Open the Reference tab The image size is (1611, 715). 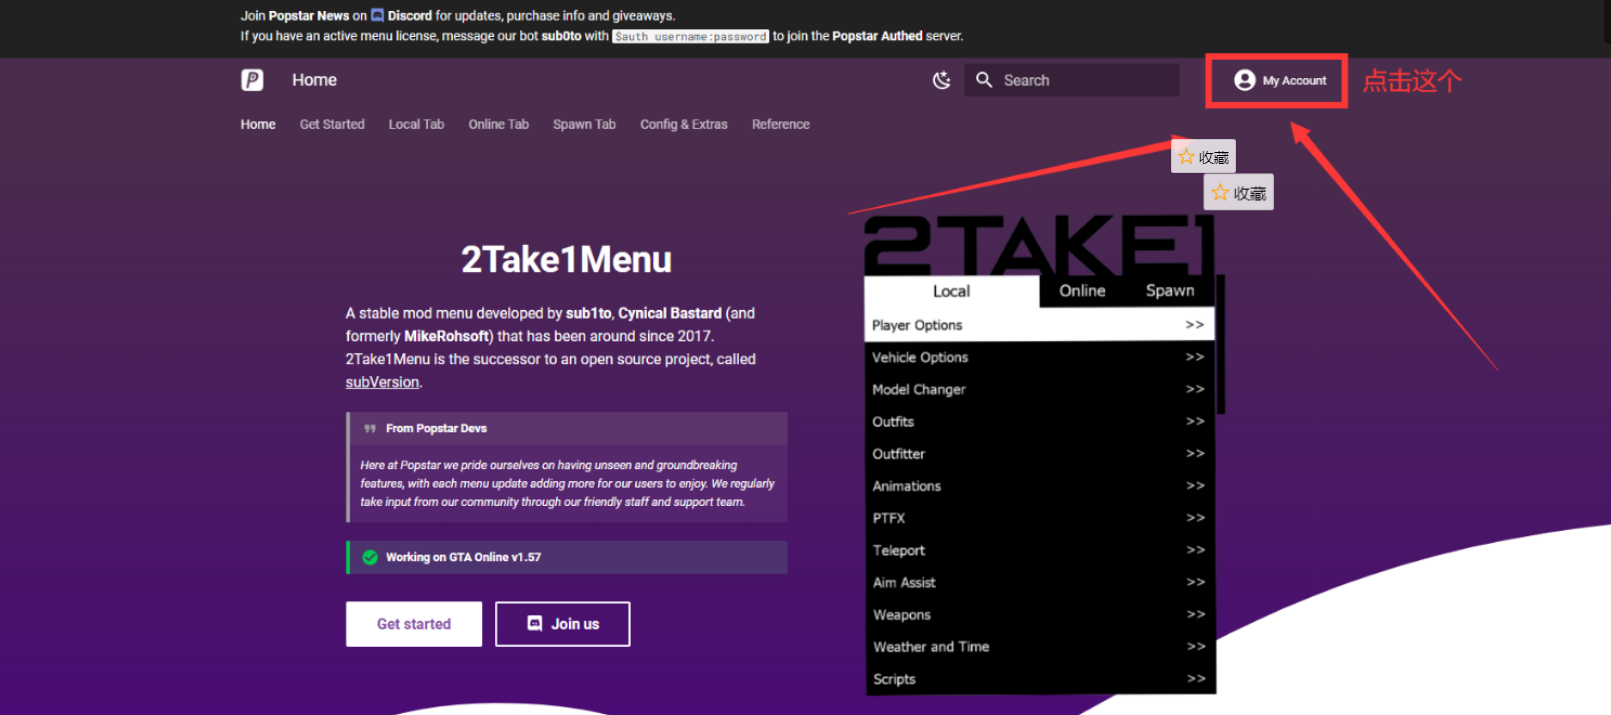pos(781,124)
